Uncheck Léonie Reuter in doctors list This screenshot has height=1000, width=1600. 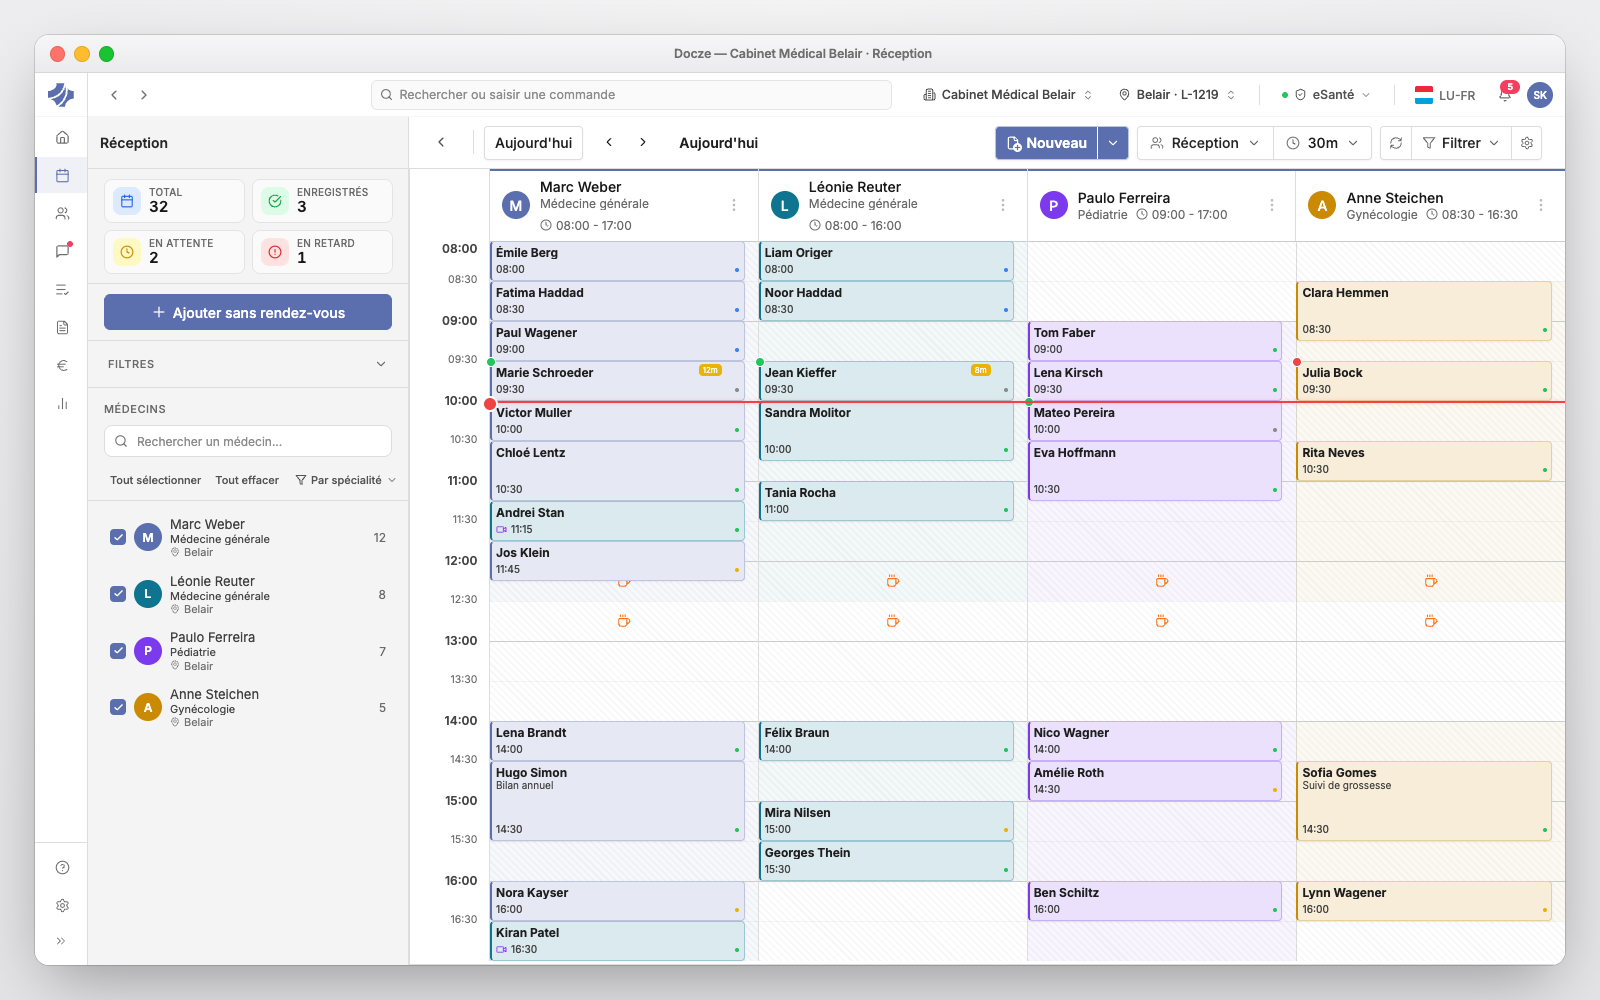coord(118,594)
